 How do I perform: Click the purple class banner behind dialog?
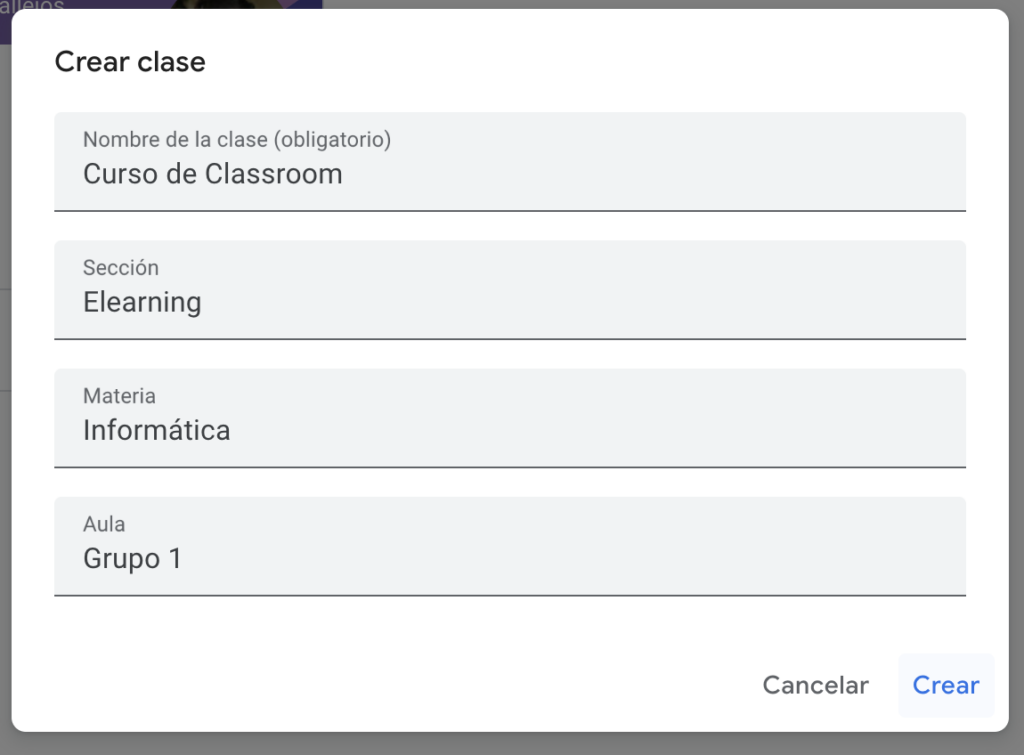point(163,4)
